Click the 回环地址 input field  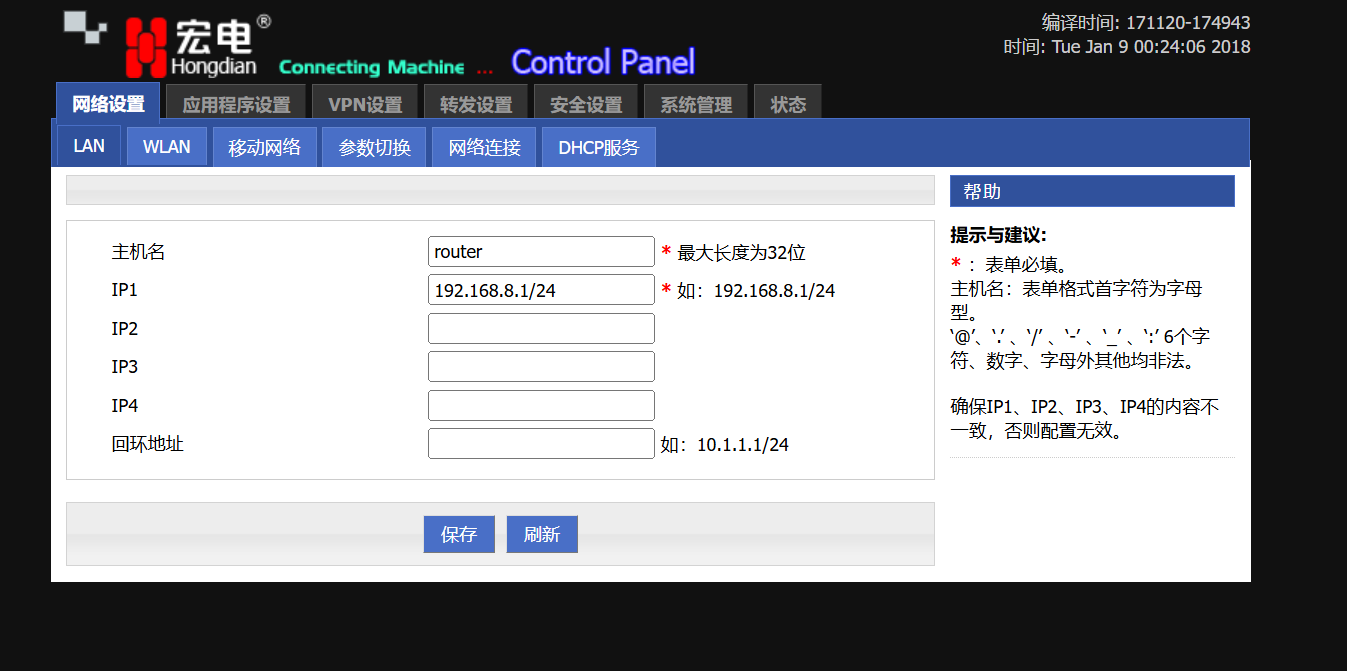541,444
